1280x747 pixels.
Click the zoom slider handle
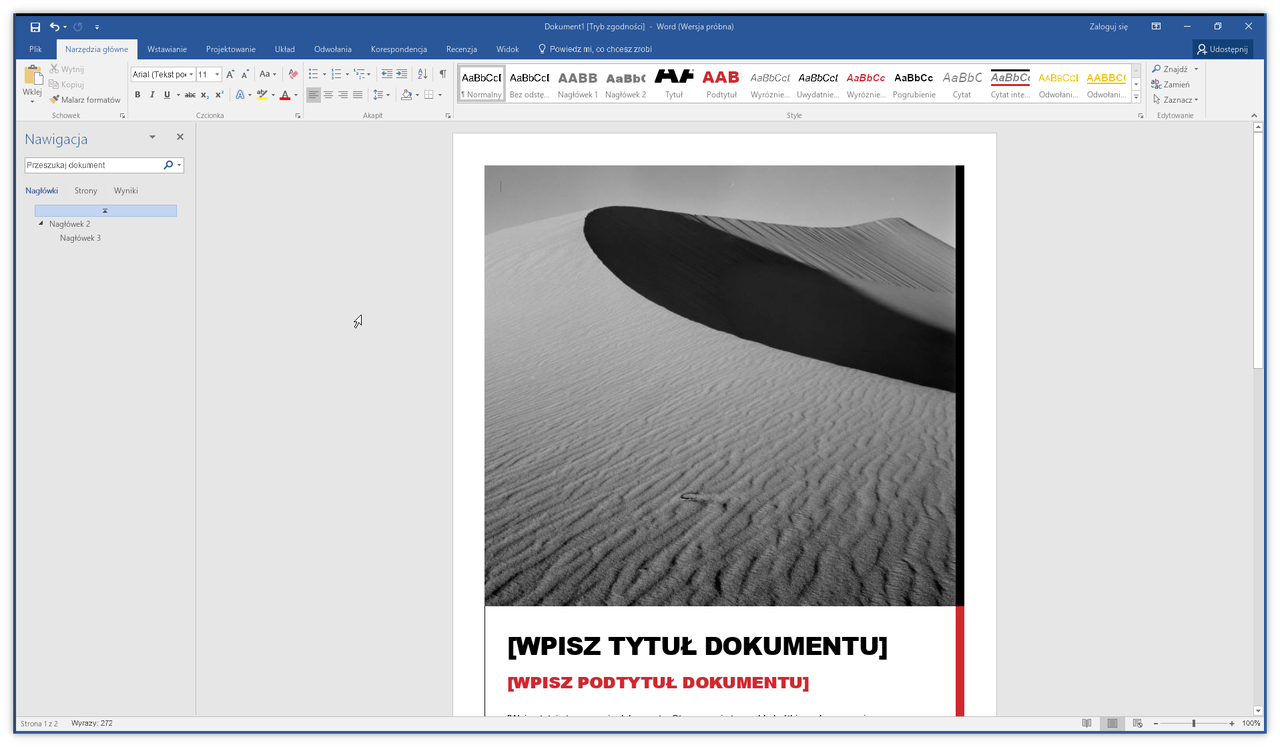coord(1193,723)
